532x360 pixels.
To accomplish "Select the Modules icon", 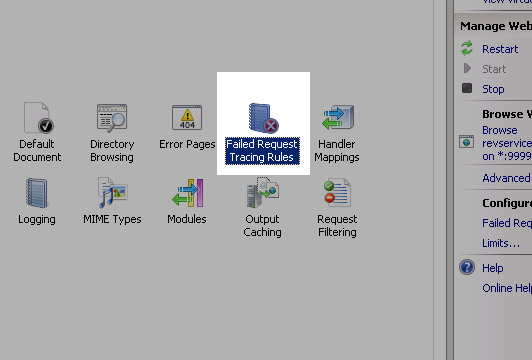I will pyautogui.click(x=187, y=193).
